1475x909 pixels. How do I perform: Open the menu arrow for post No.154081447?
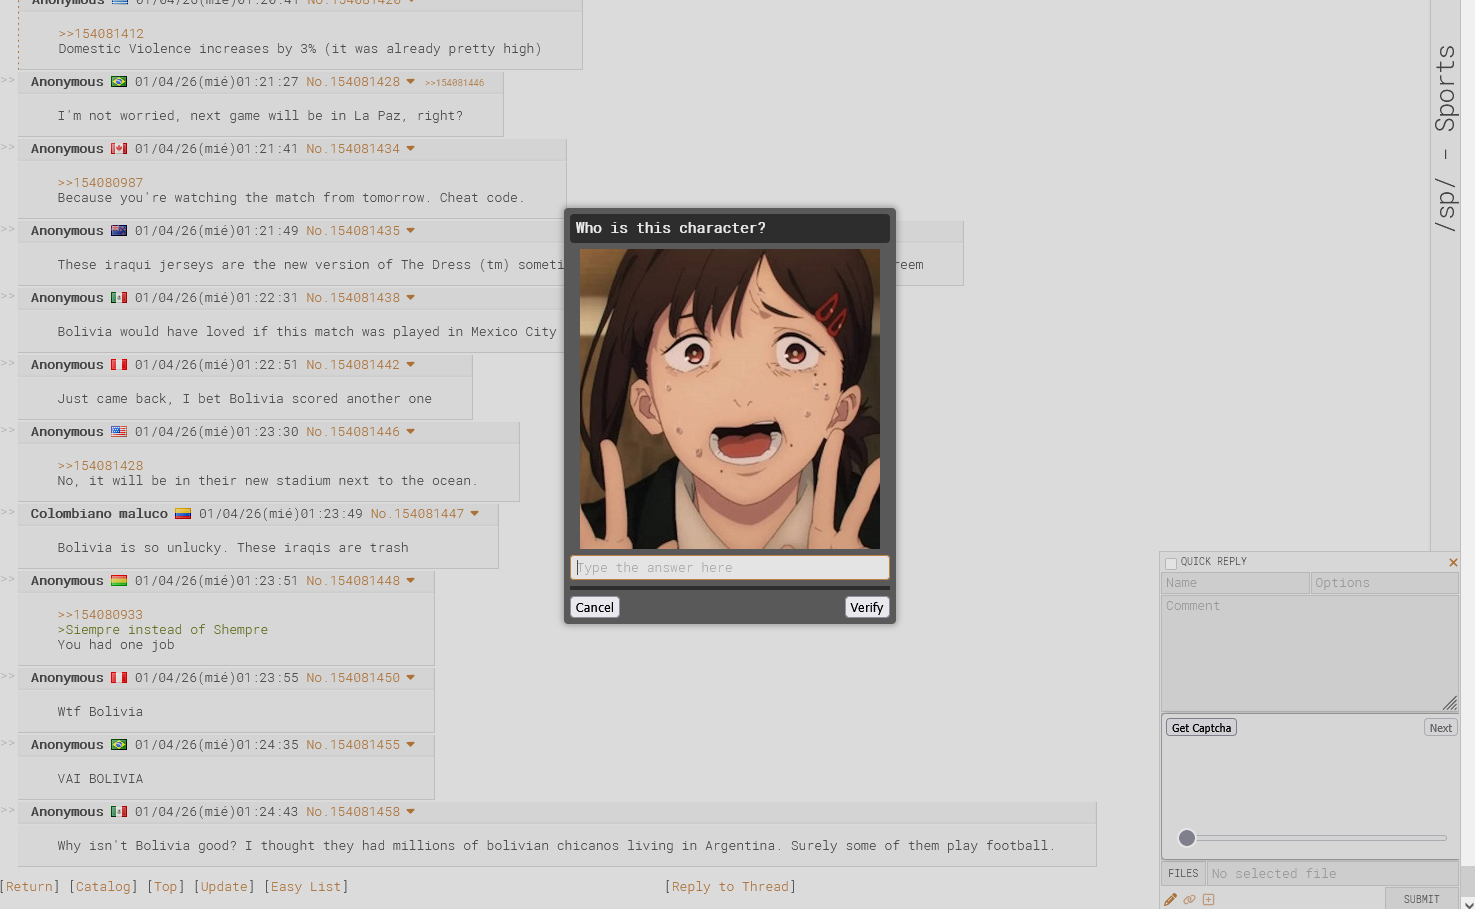pyautogui.click(x=474, y=514)
